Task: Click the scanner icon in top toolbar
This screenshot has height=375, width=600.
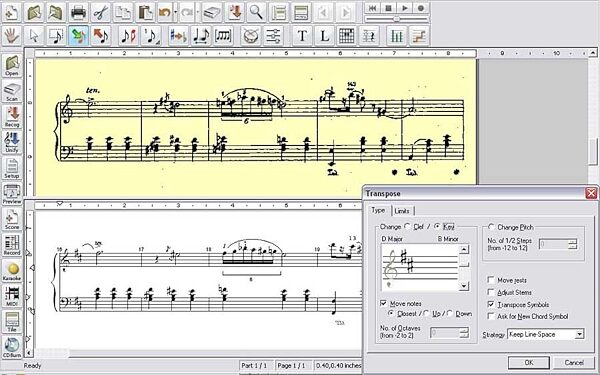Action: coord(212,12)
